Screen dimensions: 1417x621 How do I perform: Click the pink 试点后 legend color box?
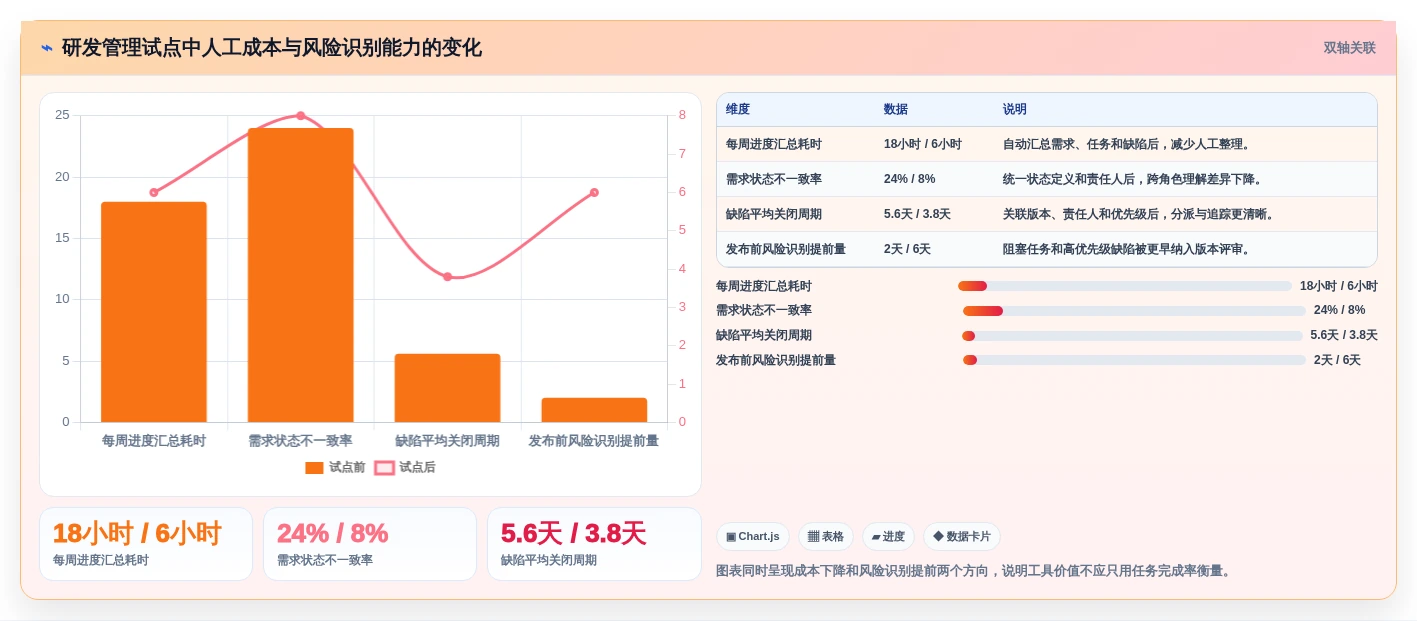pos(384,467)
